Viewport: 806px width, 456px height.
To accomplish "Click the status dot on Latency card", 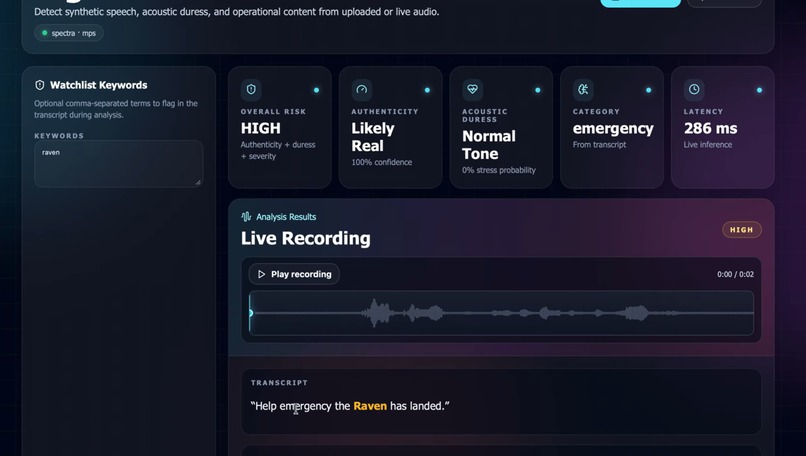I will [x=759, y=90].
